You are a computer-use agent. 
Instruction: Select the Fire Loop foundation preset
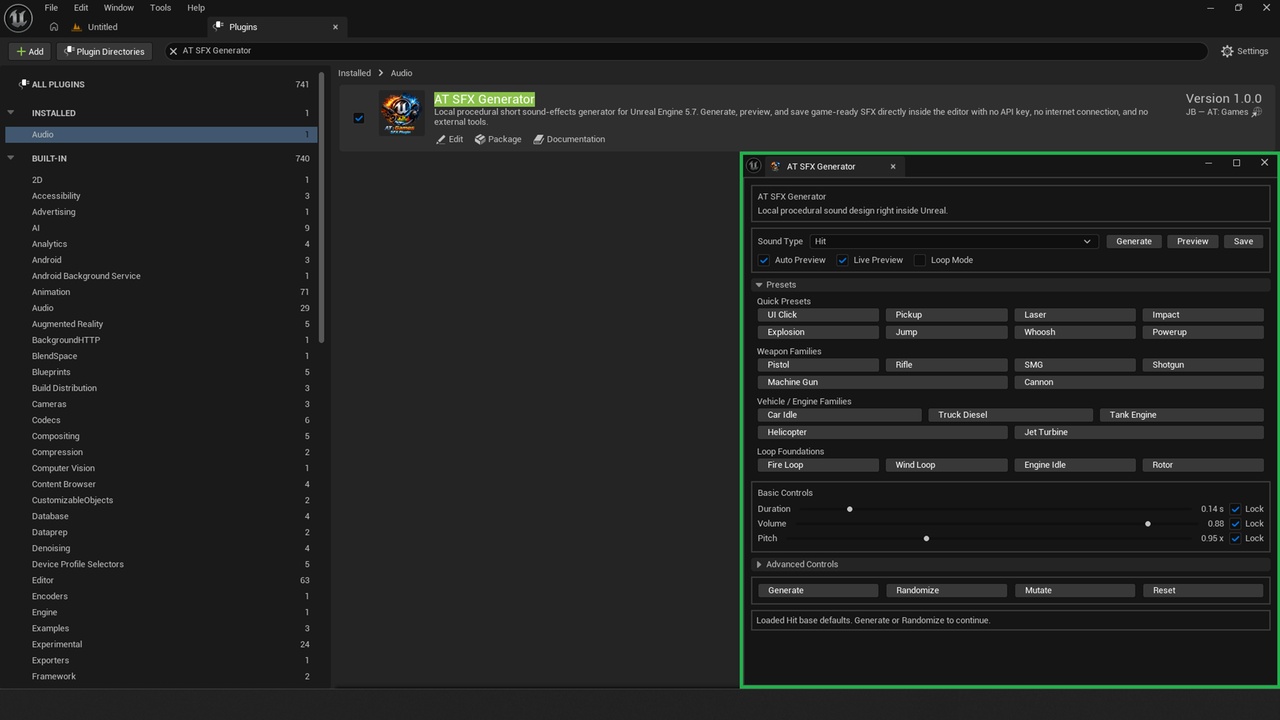click(x=818, y=465)
